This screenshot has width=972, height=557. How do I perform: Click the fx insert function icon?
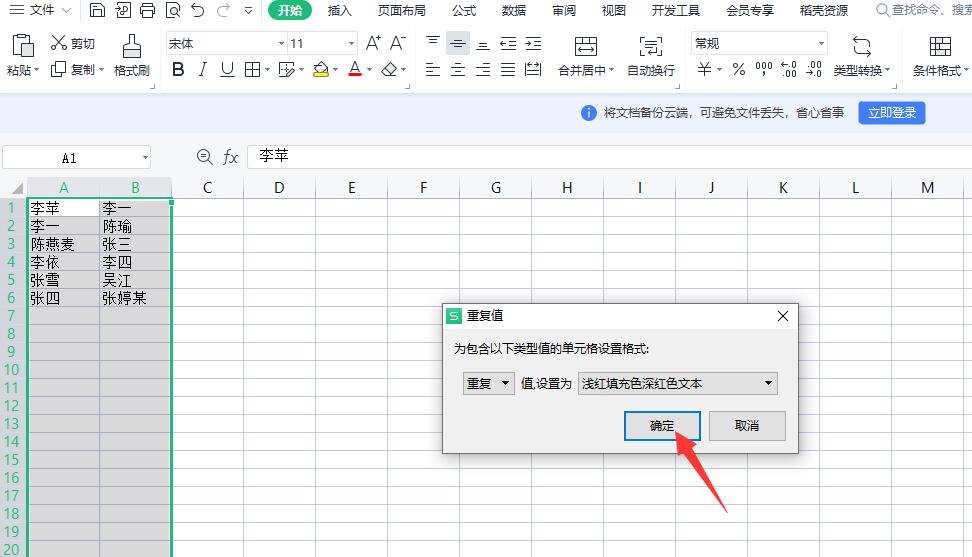pyautogui.click(x=230, y=157)
